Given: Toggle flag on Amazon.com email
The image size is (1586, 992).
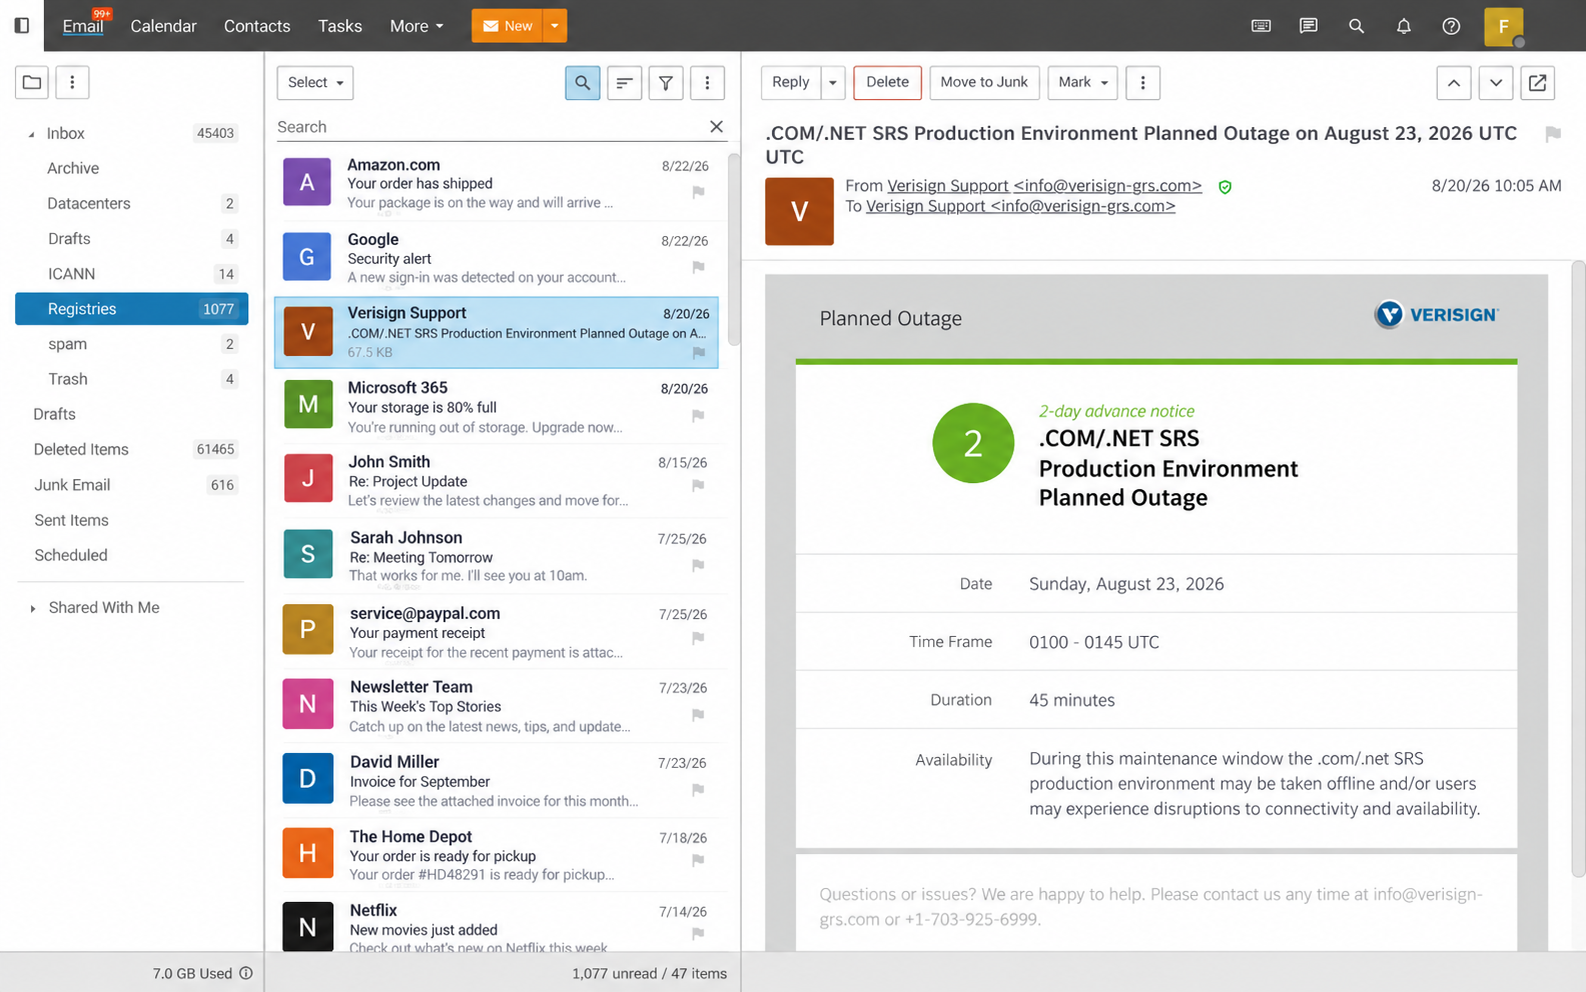Looking at the screenshot, I should tap(698, 192).
